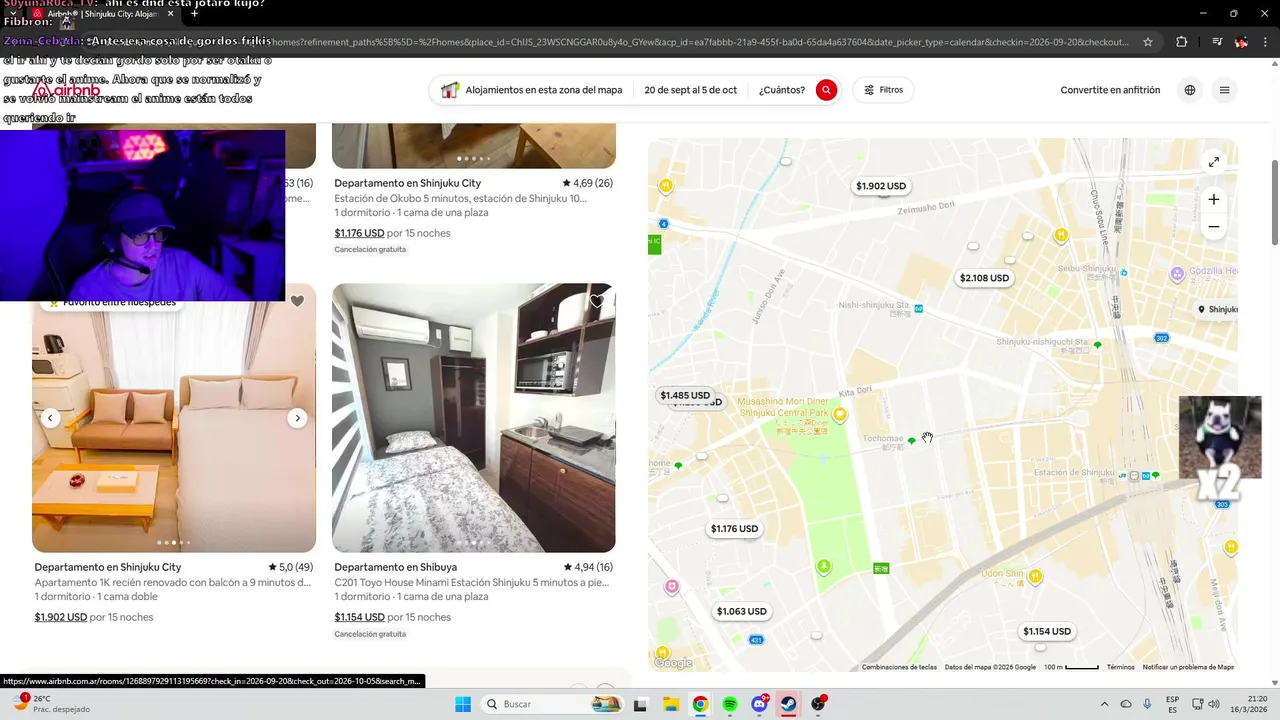The width and height of the screenshot is (1280, 720).
Task: Click Alojamientos en esta zona del mapa
Action: click(543, 90)
